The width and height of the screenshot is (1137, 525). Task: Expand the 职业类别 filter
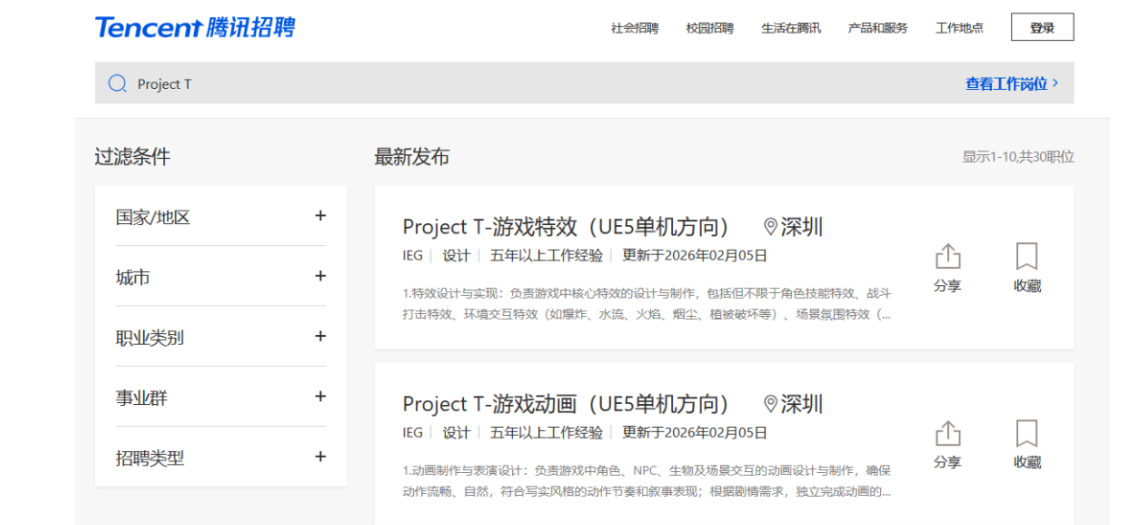click(320, 336)
